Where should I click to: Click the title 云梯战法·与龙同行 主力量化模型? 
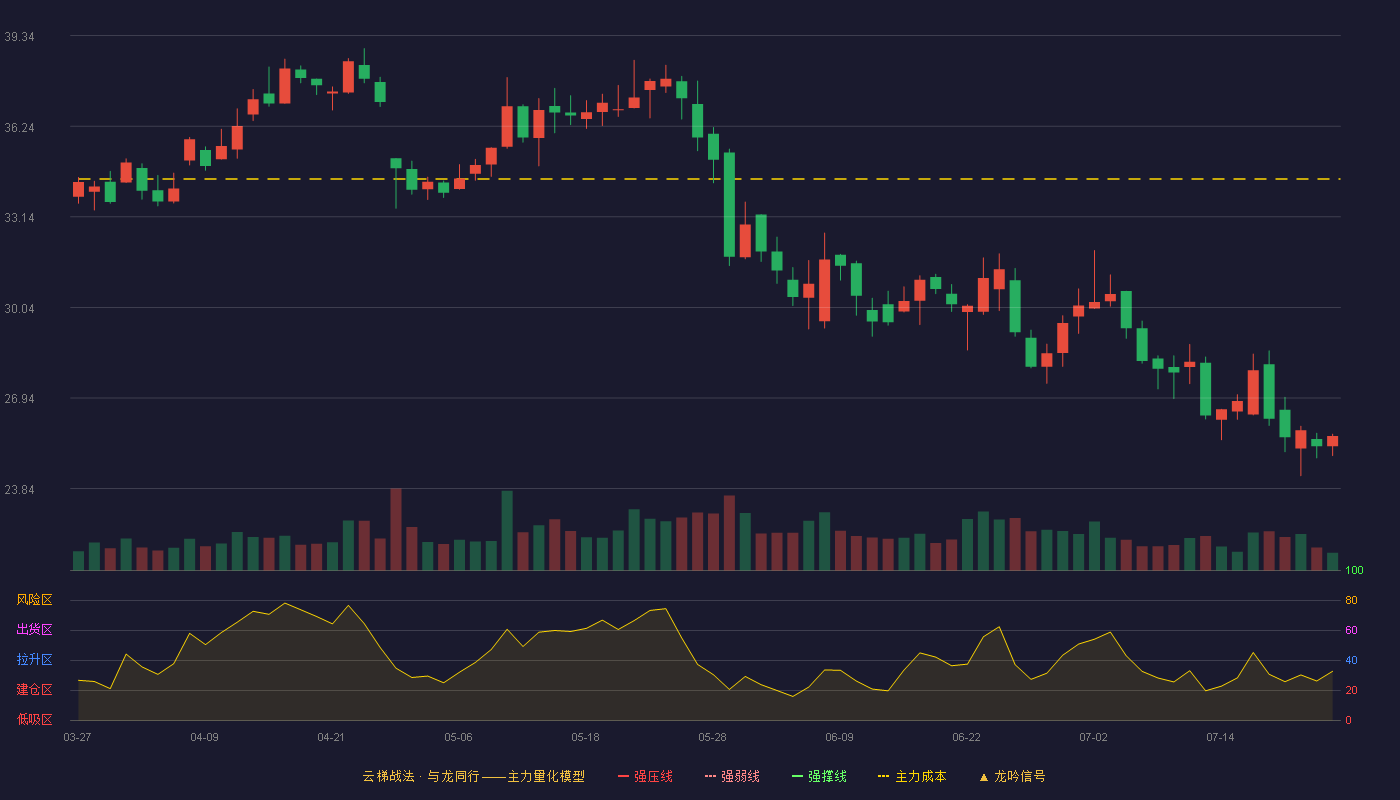[x=473, y=776]
